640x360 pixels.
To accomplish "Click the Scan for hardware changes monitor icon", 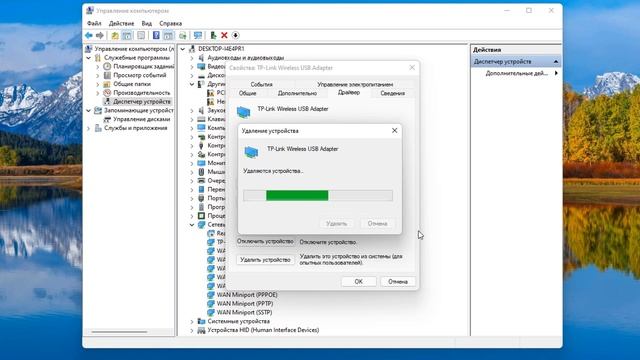I will click(x=198, y=36).
